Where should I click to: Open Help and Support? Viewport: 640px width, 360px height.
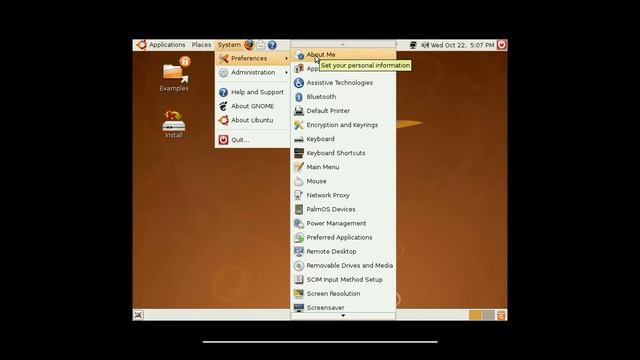point(253,92)
